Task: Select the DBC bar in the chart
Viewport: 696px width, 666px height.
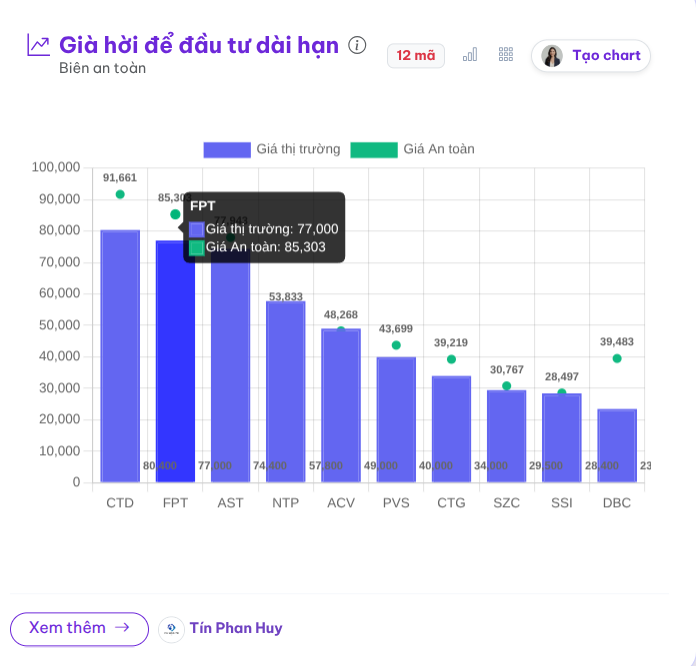Action: [x=617, y=445]
